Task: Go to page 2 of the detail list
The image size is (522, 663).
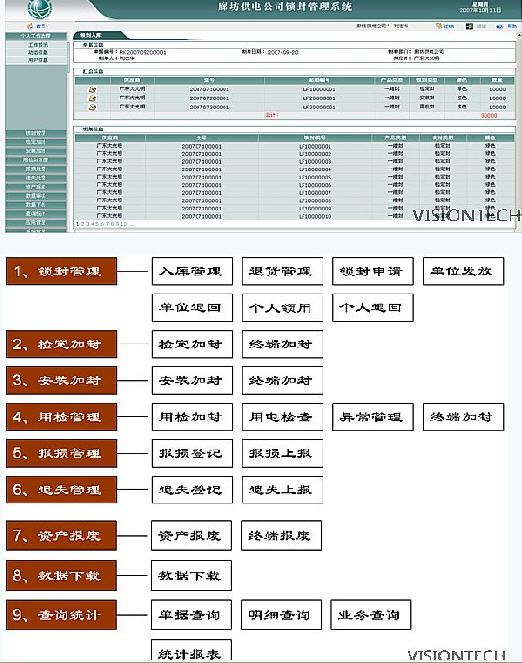Action: (82, 224)
